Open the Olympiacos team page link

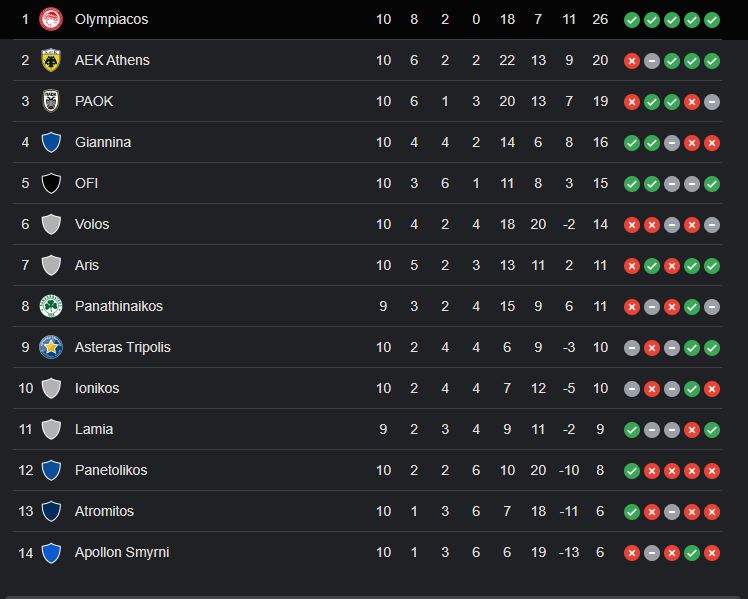[x=112, y=19]
